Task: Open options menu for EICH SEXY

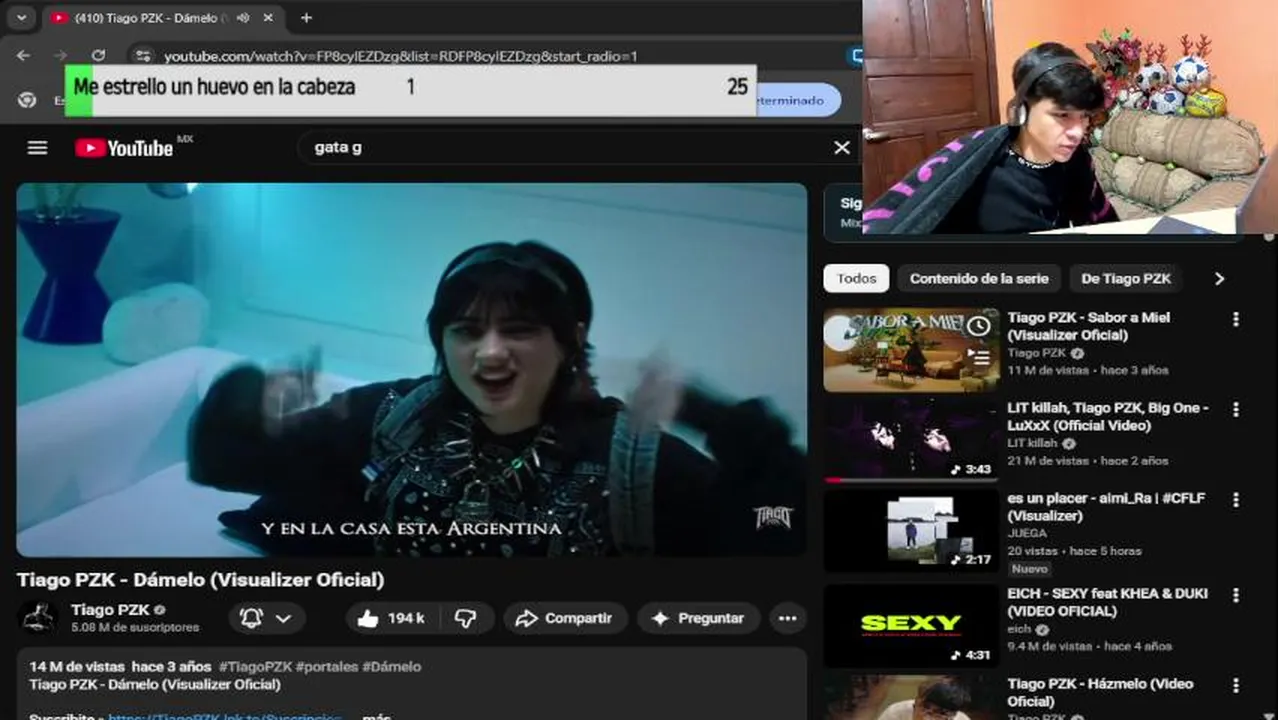Action: (1236, 595)
